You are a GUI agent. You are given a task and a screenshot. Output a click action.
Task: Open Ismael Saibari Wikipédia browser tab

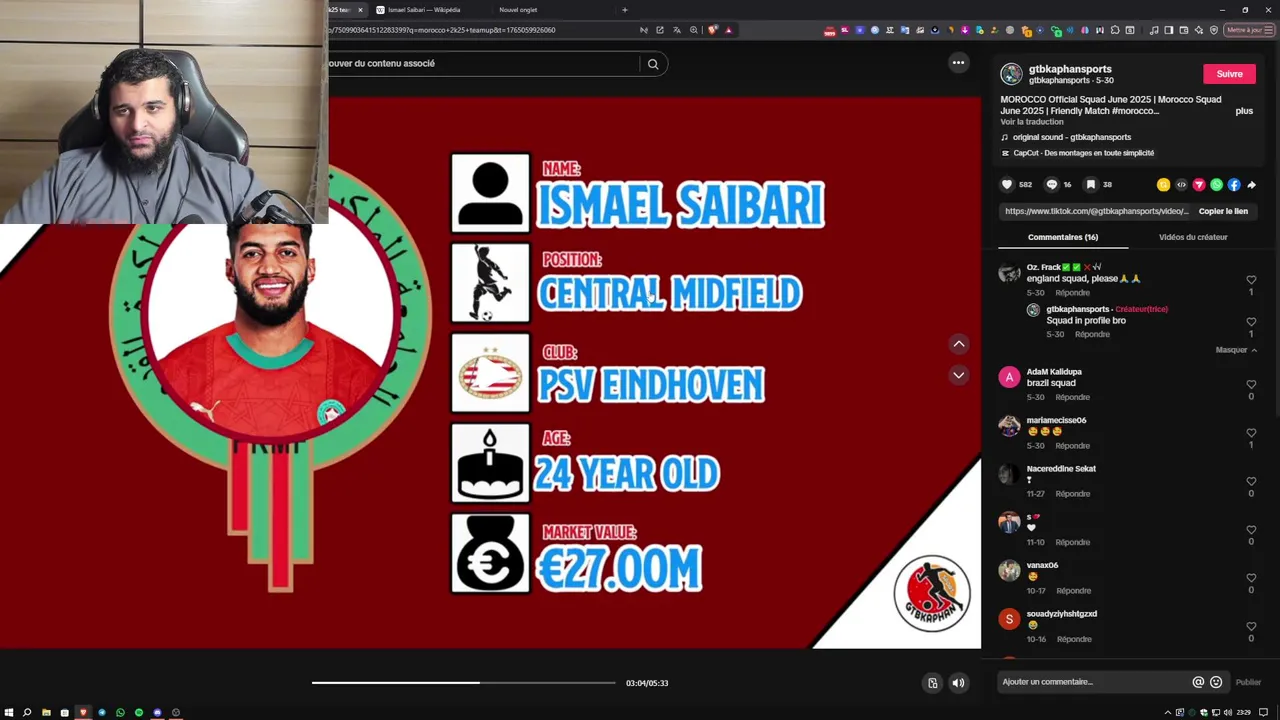pyautogui.click(x=424, y=10)
